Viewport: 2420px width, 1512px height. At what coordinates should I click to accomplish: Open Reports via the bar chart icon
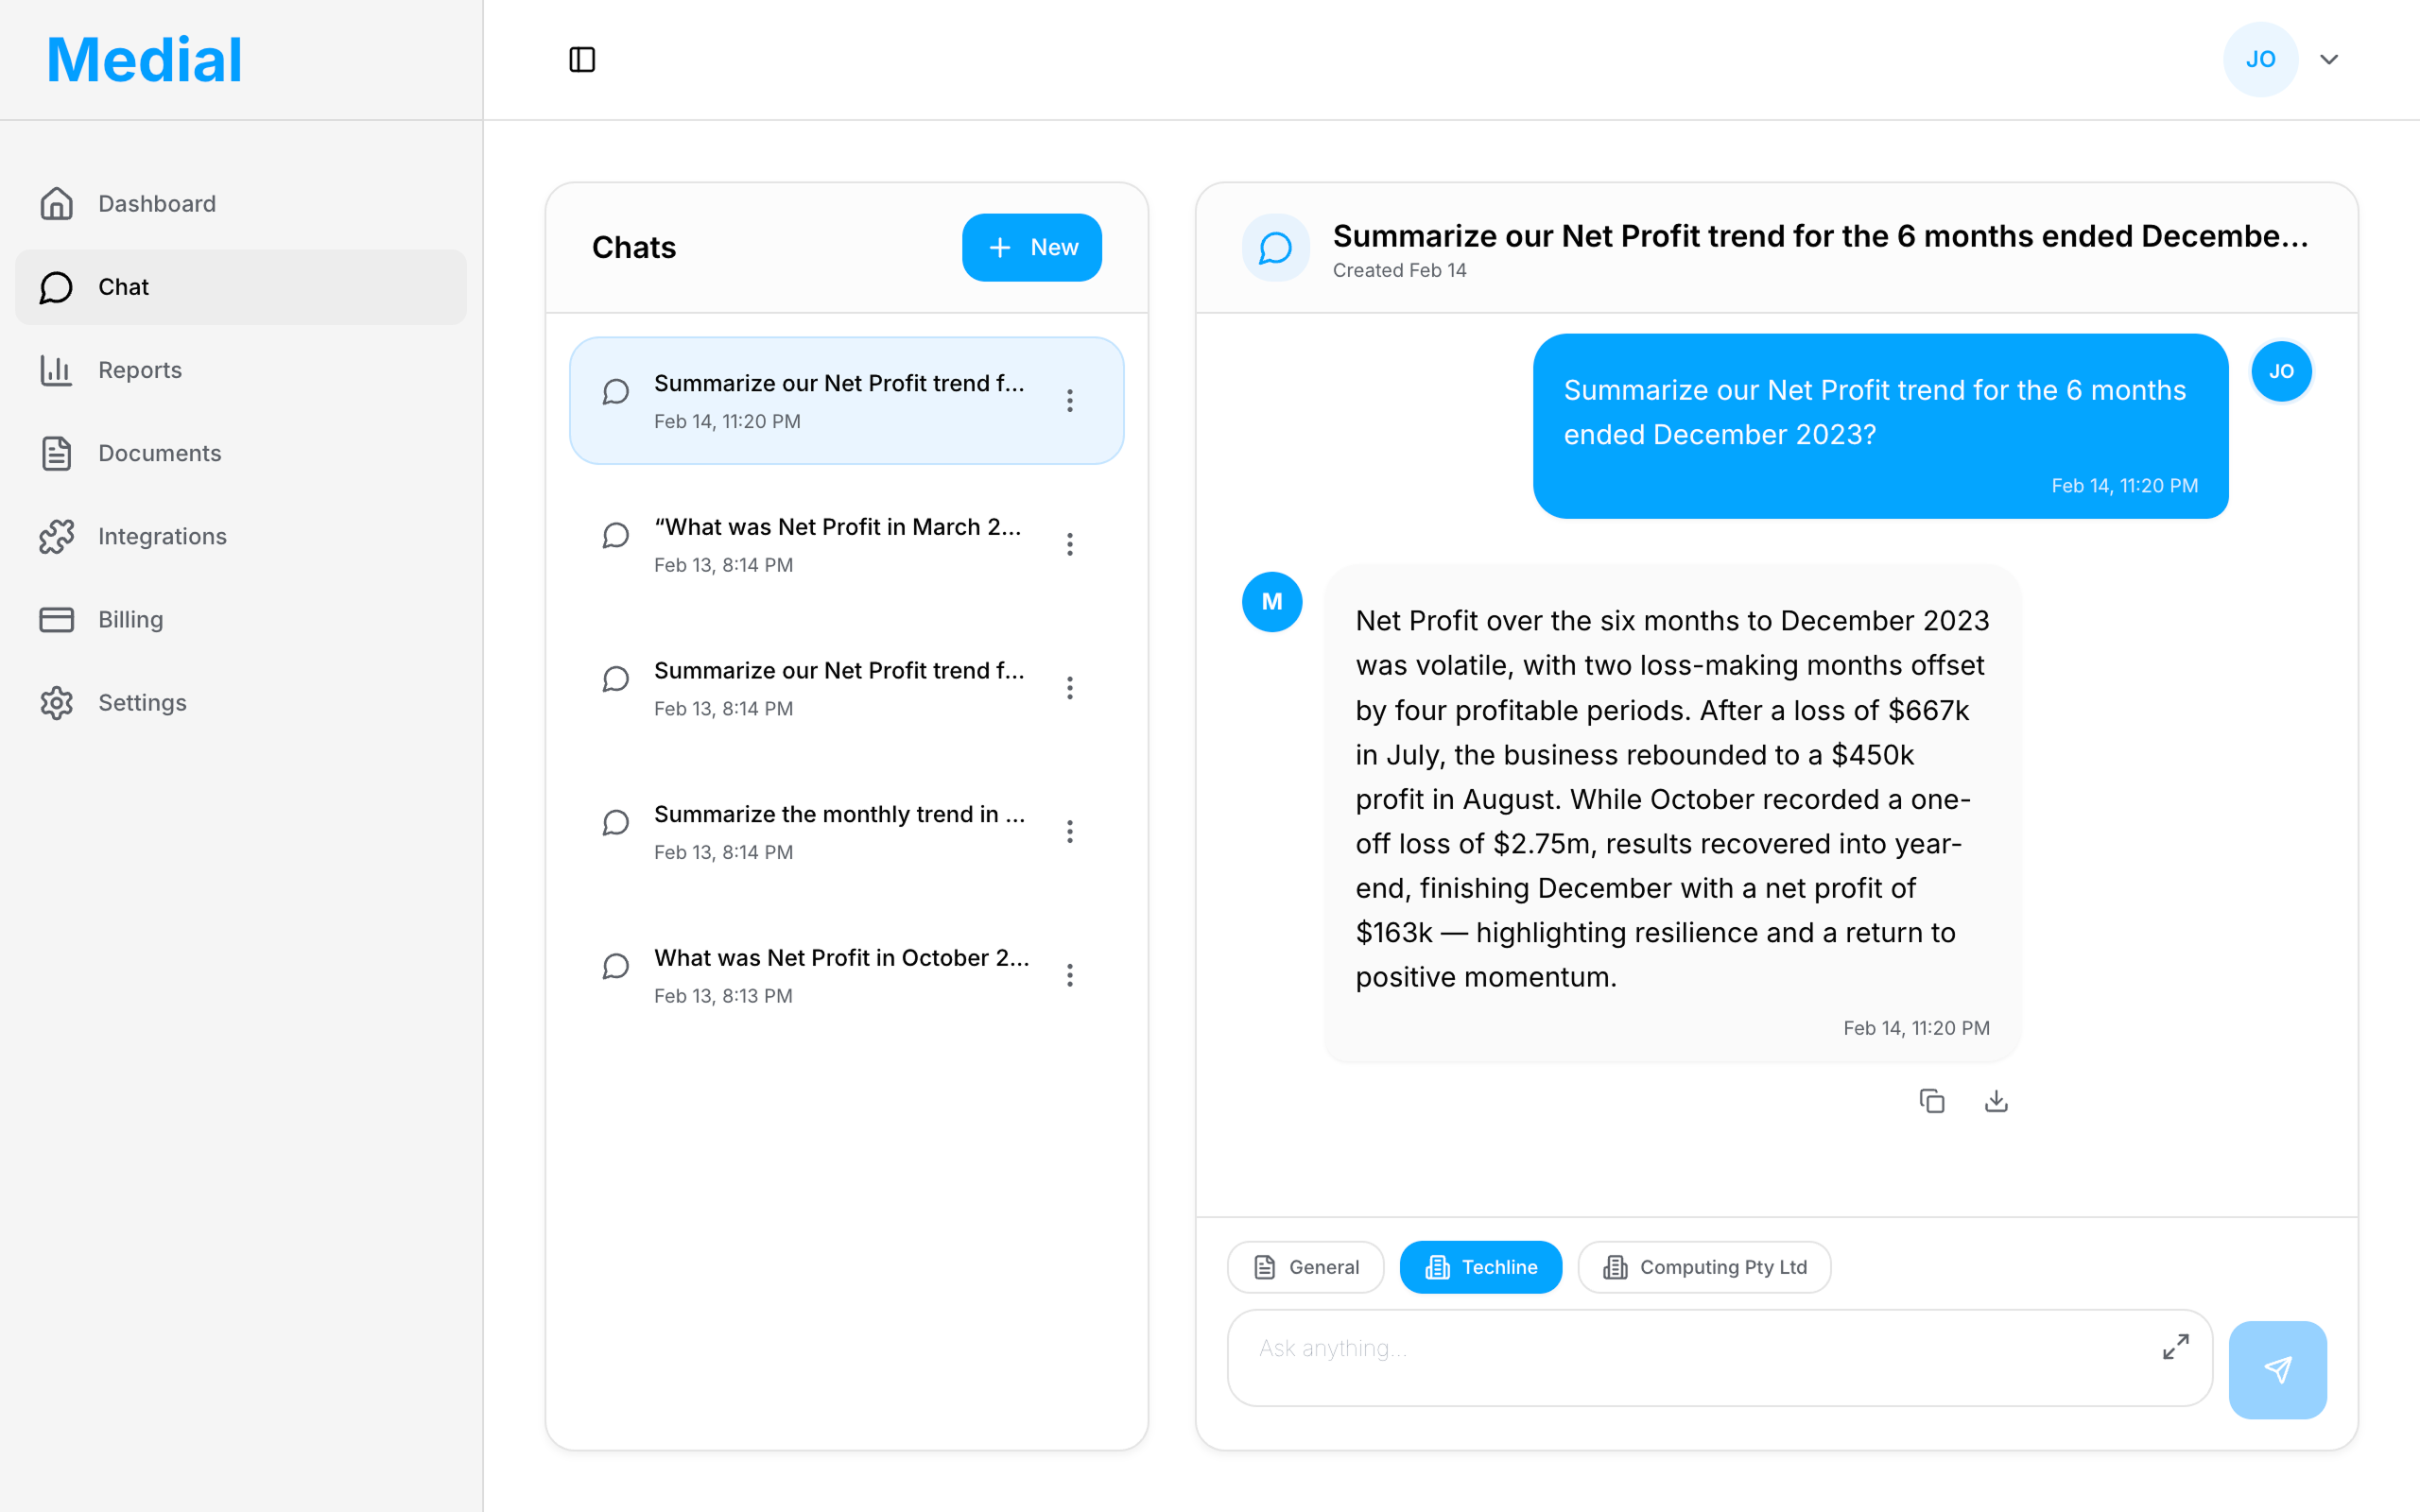(56, 370)
